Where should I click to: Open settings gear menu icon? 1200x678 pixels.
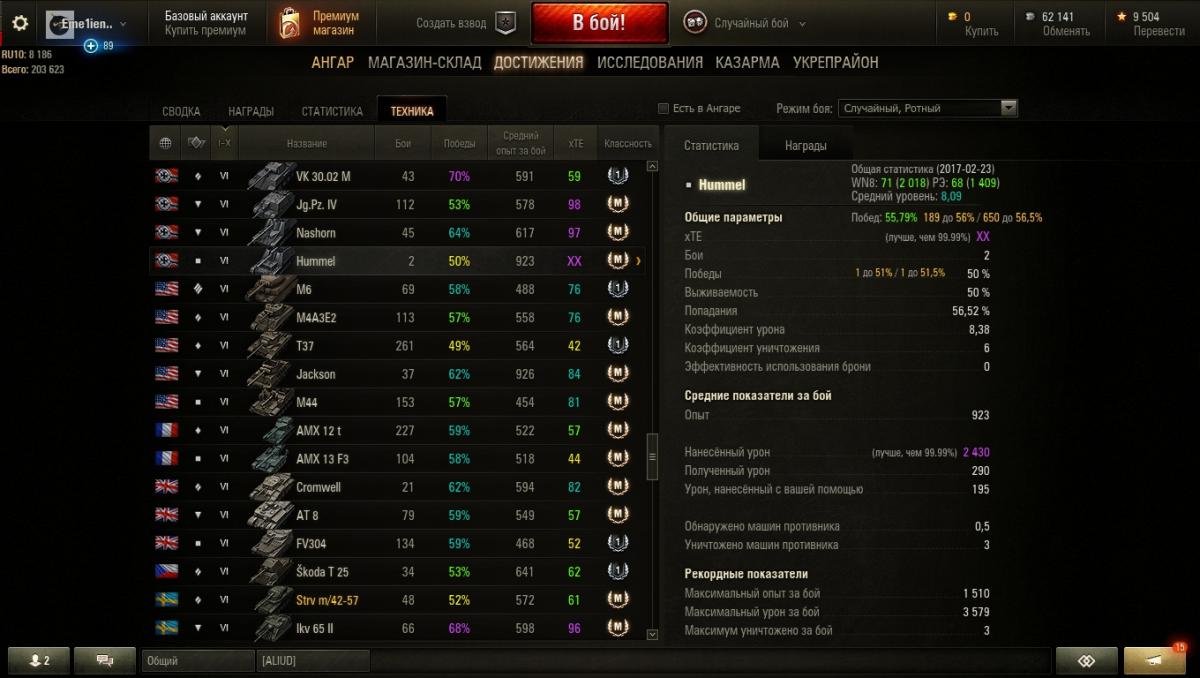tap(20, 23)
